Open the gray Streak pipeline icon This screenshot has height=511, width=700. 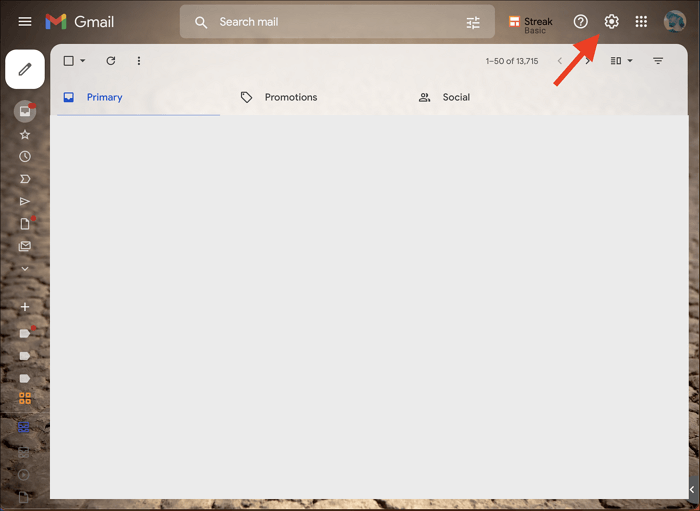click(x=24, y=452)
